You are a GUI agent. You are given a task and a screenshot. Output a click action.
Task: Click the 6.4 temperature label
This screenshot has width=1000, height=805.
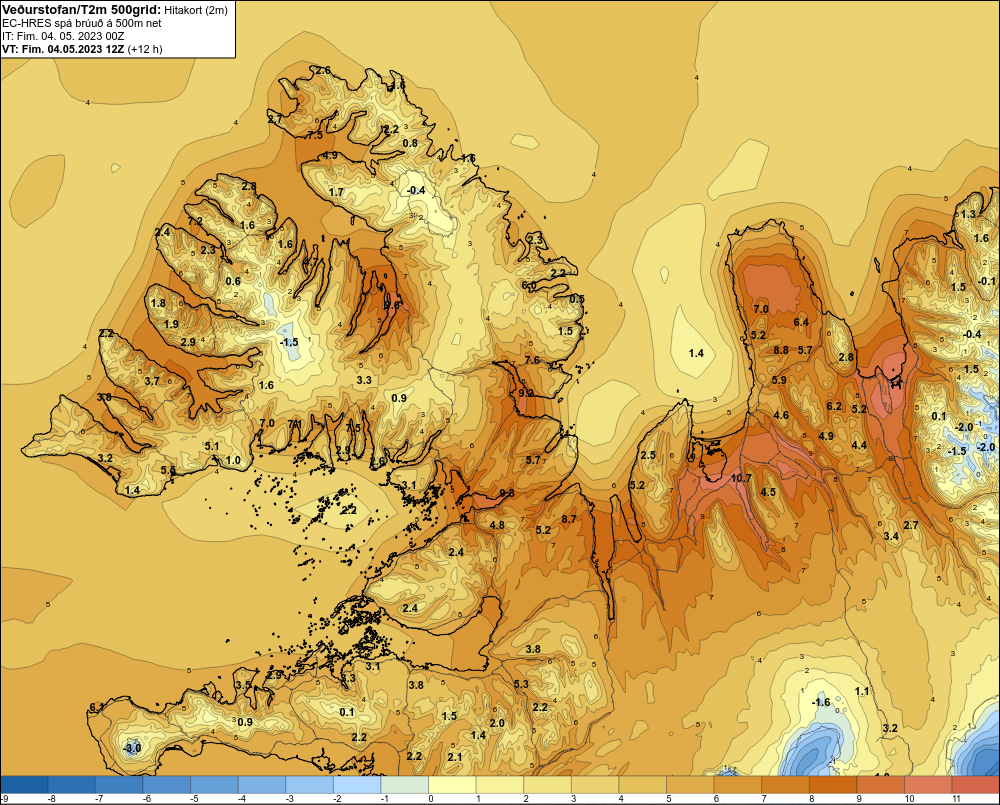click(x=801, y=322)
